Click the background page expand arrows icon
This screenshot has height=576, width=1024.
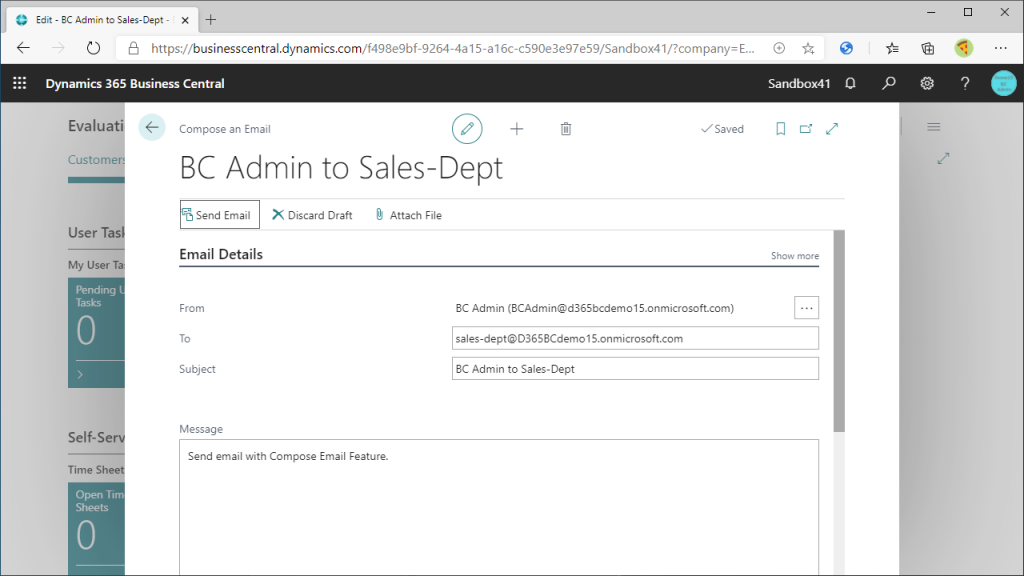[943, 158]
